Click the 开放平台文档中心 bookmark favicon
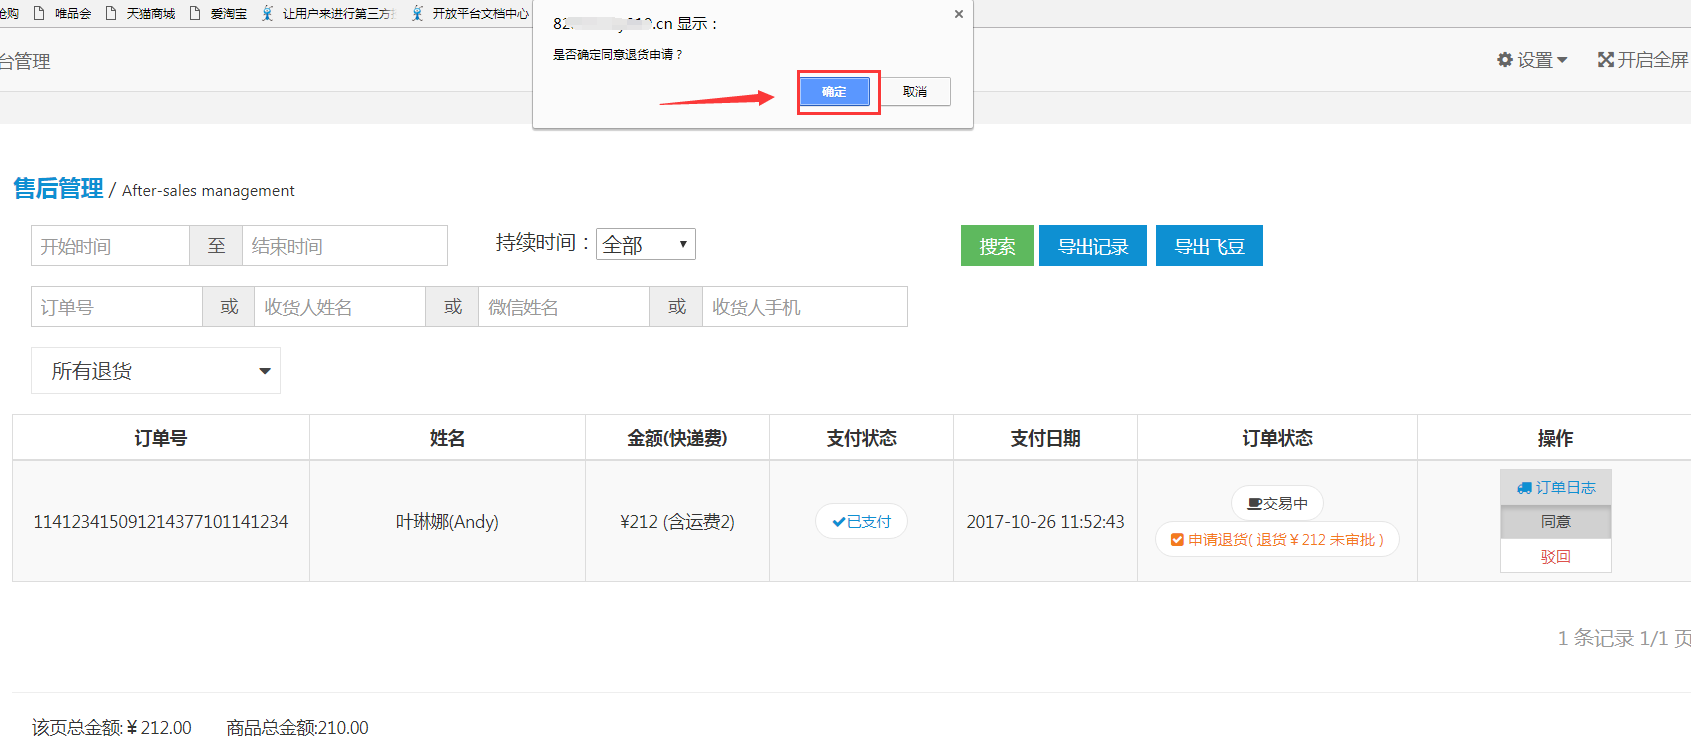 point(418,13)
